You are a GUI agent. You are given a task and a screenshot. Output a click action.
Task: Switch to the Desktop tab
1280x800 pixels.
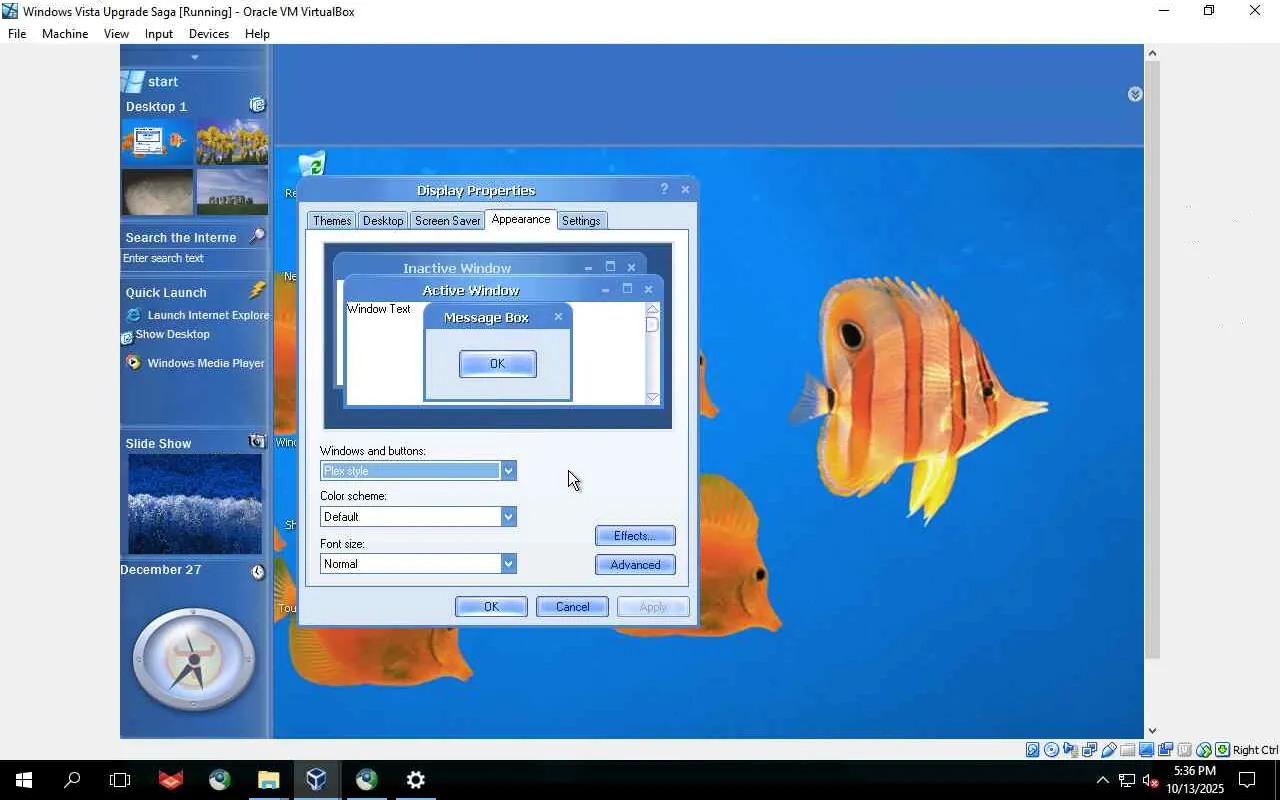[x=383, y=221]
